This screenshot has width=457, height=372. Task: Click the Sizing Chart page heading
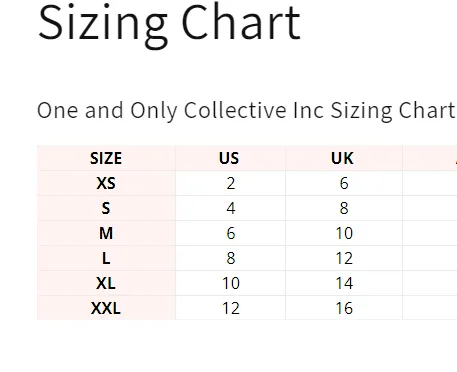coord(169,25)
